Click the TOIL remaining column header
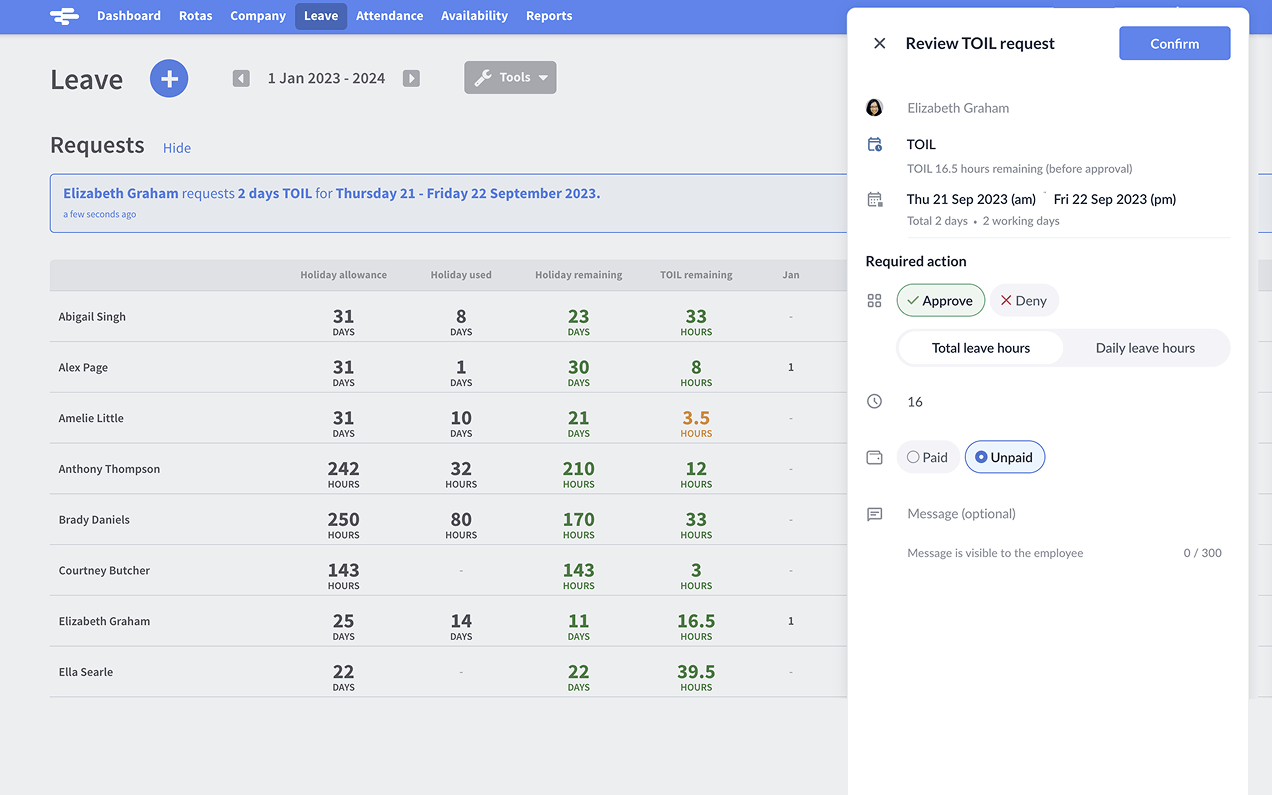The image size is (1272, 795). coord(696,275)
